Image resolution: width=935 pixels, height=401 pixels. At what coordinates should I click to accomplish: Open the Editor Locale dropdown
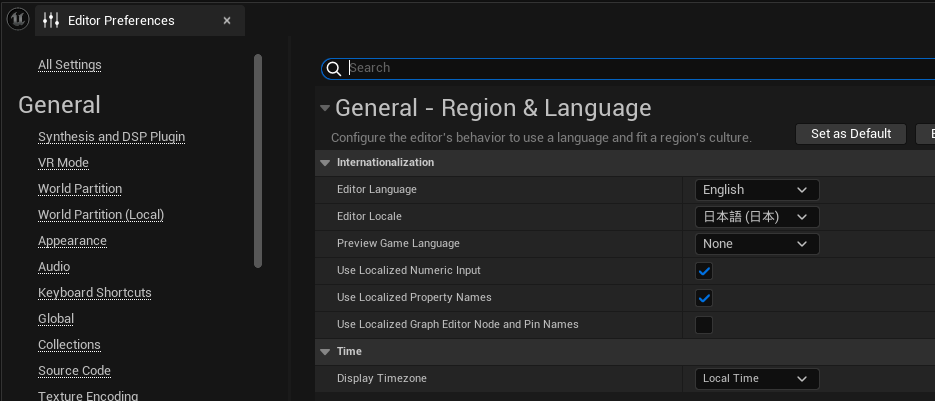click(756, 217)
